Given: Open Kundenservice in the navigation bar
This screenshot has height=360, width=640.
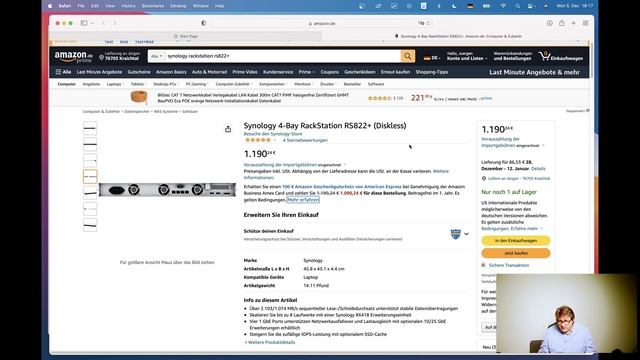Looking at the screenshot, I should click(278, 72).
